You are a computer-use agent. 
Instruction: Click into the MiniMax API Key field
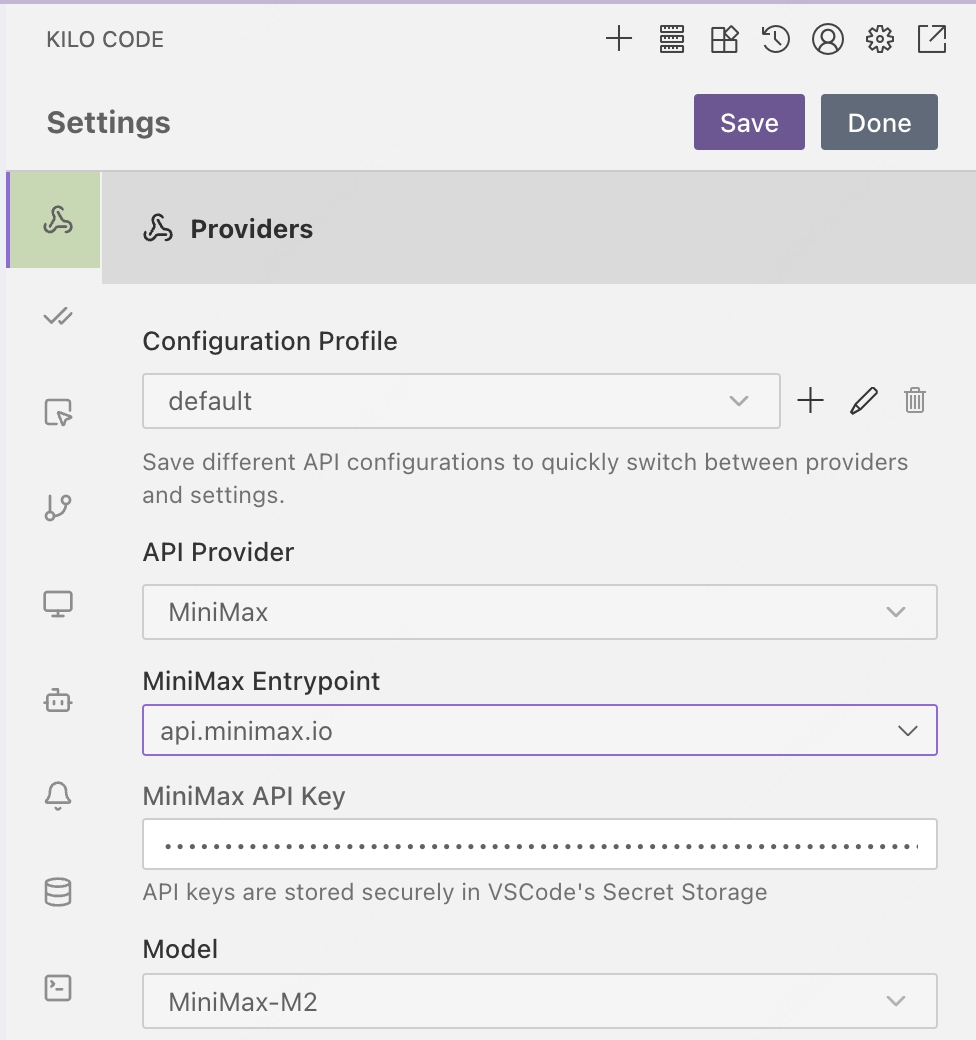(x=539, y=846)
